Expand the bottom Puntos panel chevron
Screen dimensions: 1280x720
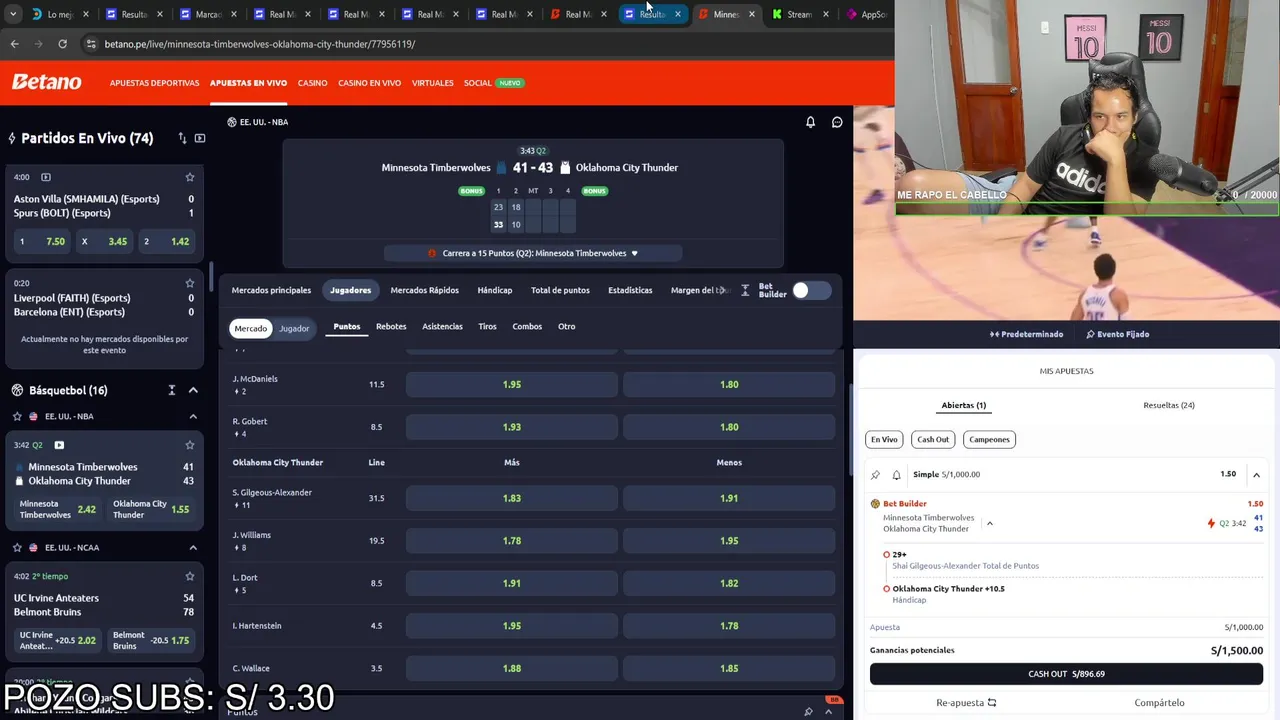coord(828,711)
